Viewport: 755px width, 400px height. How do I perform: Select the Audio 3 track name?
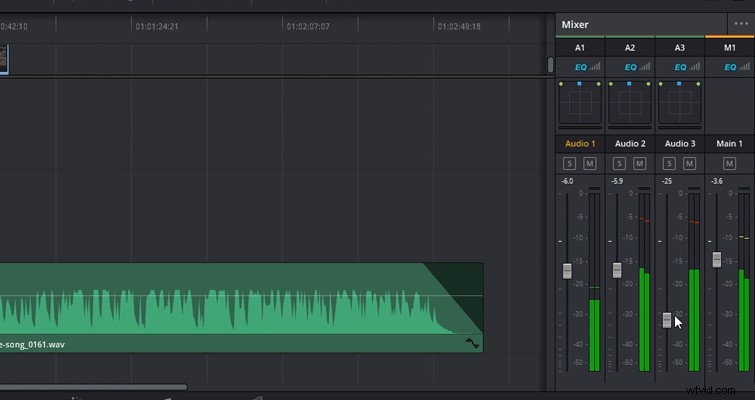coord(680,143)
